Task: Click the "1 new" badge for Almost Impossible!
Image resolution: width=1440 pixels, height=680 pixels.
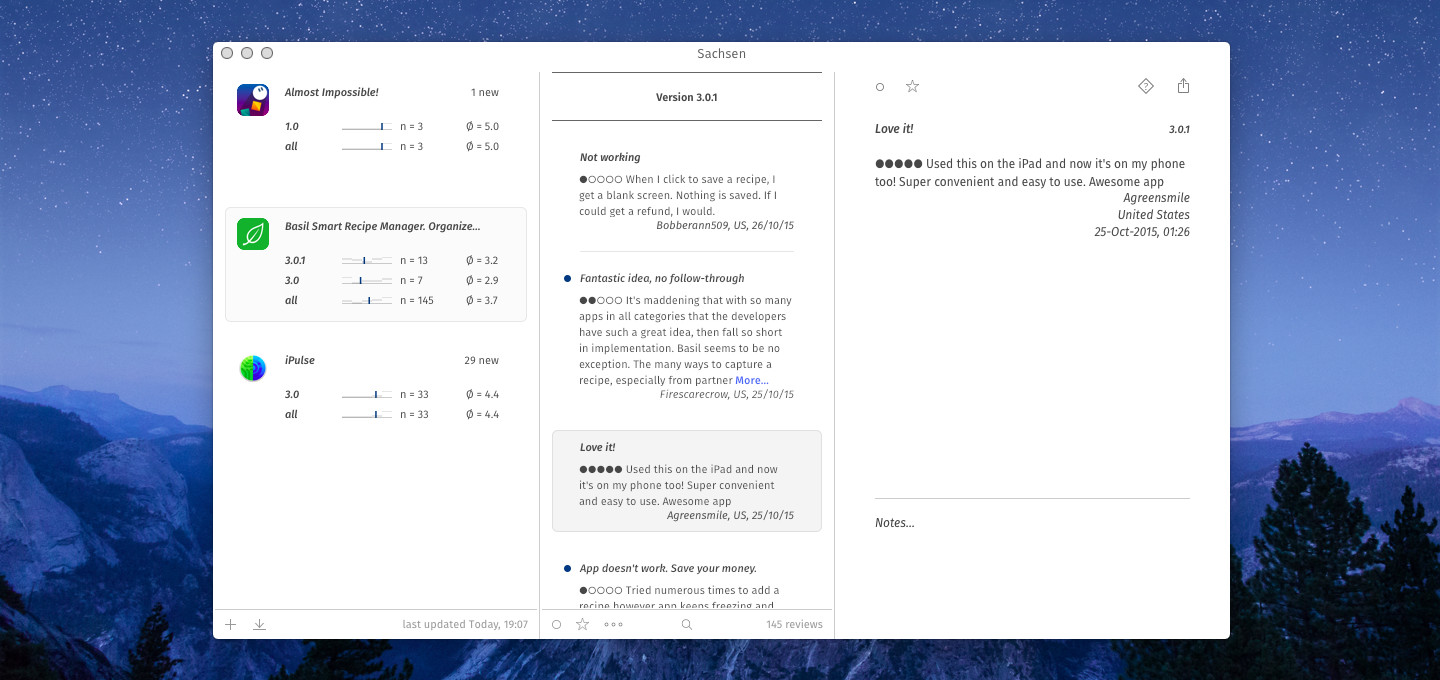Action: [485, 92]
